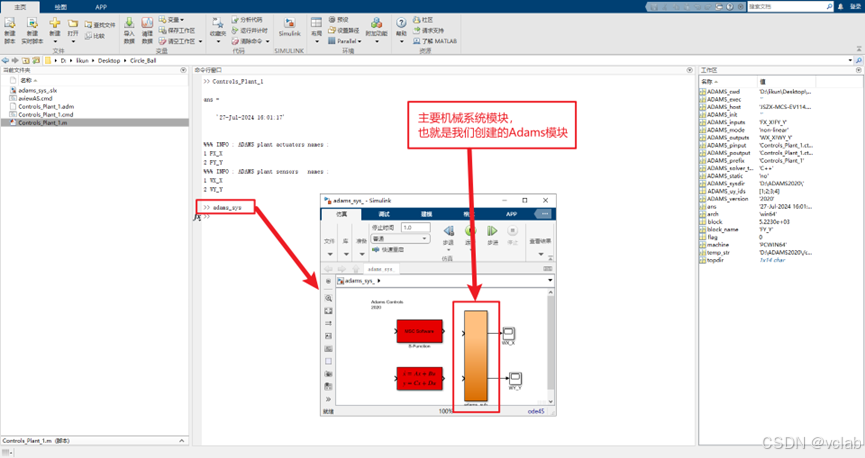The width and height of the screenshot is (865, 458).
Task: Open simulation mode dropdown (普通) in Simulink
Action: click(x=400, y=239)
